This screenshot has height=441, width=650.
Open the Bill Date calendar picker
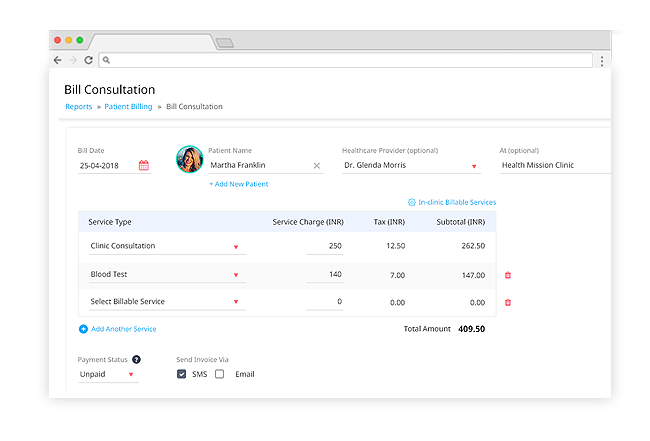[x=144, y=166]
